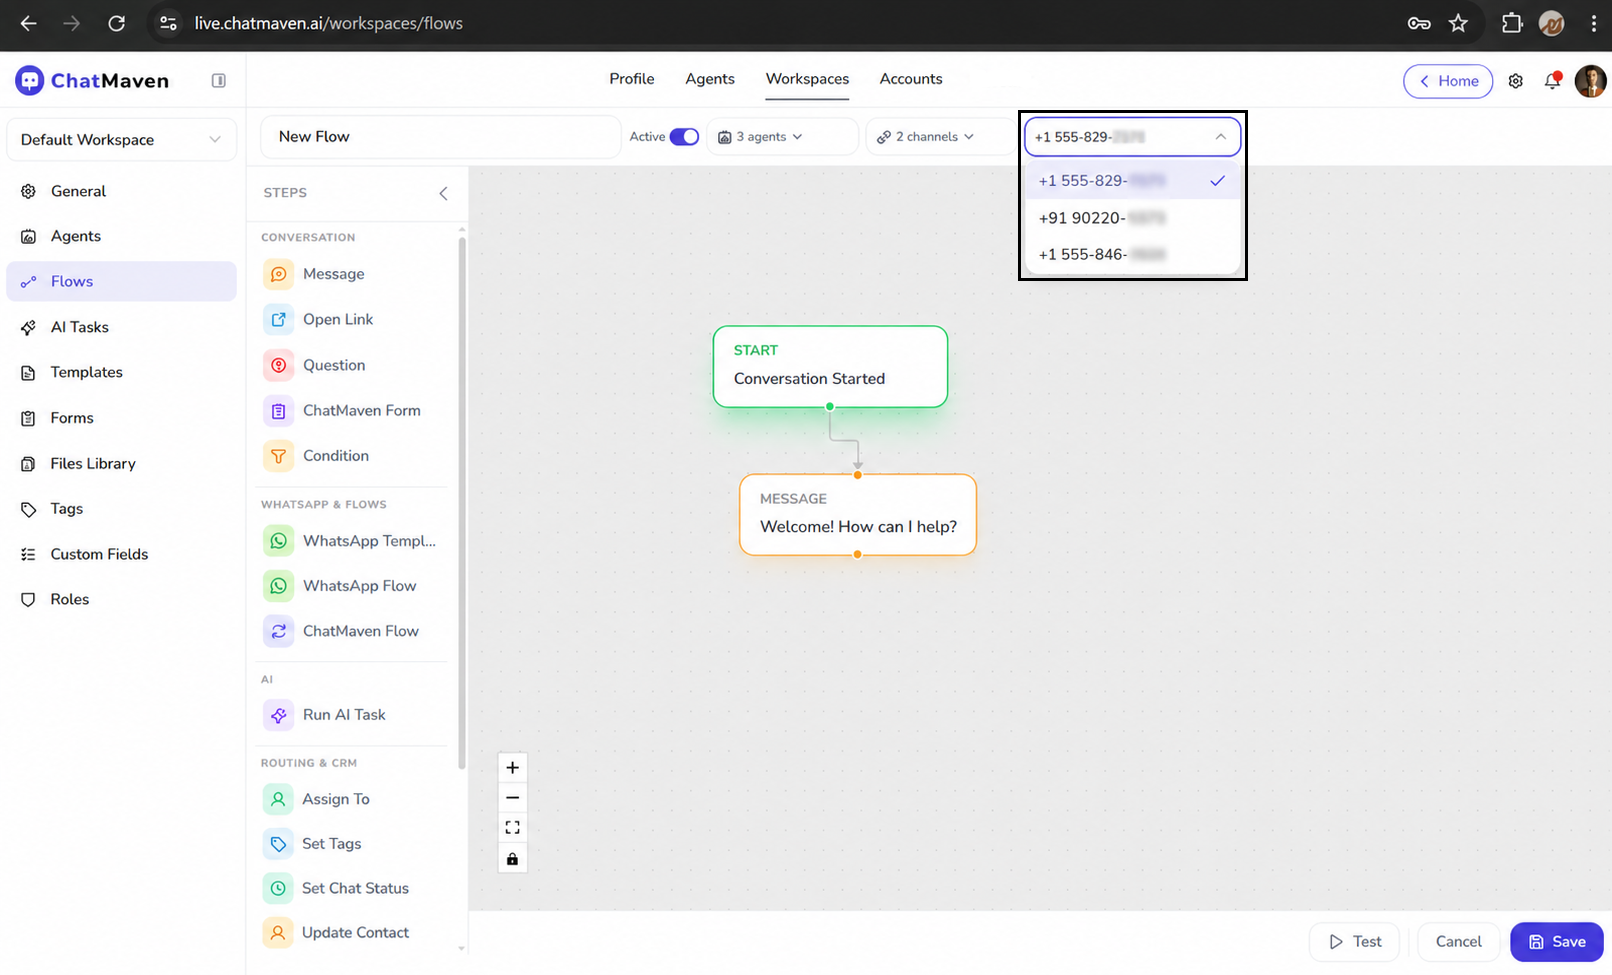Open the 2 channels dropdown
1612x975 pixels.
click(x=938, y=137)
